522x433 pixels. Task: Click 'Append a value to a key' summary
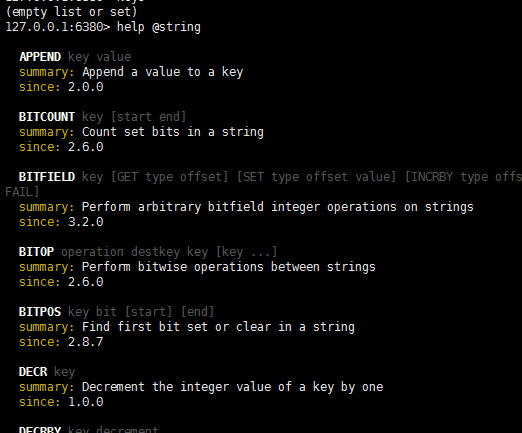pyautogui.click(x=163, y=72)
